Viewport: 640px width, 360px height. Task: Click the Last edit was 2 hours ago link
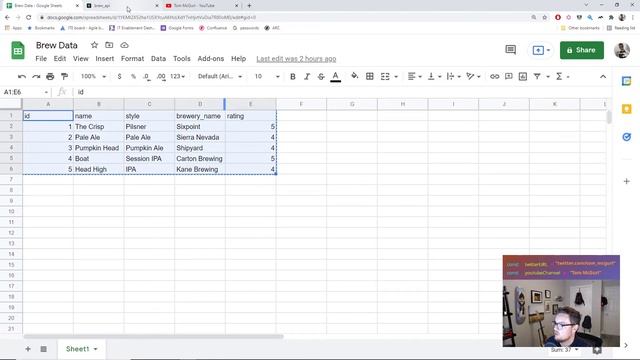click(x=296, y=59)
